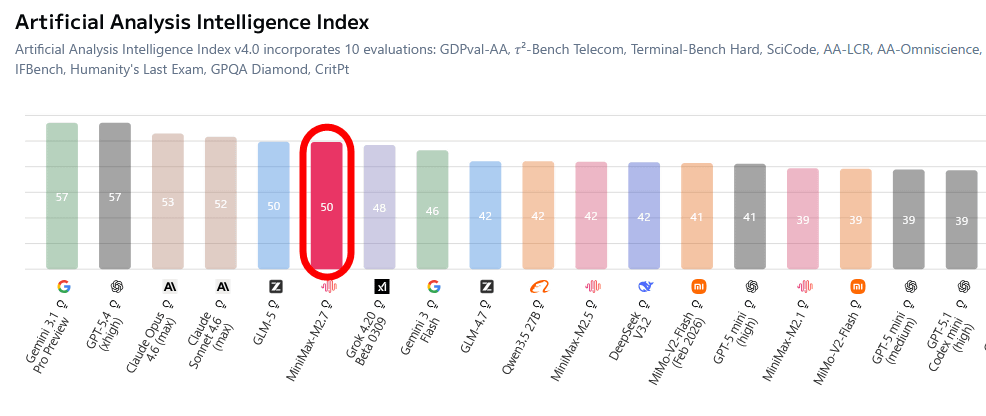This screenshot has height=416, width=986.
Task: Click the Gemini 3.1 Pro Preview bar
Action: click(62, 196)
